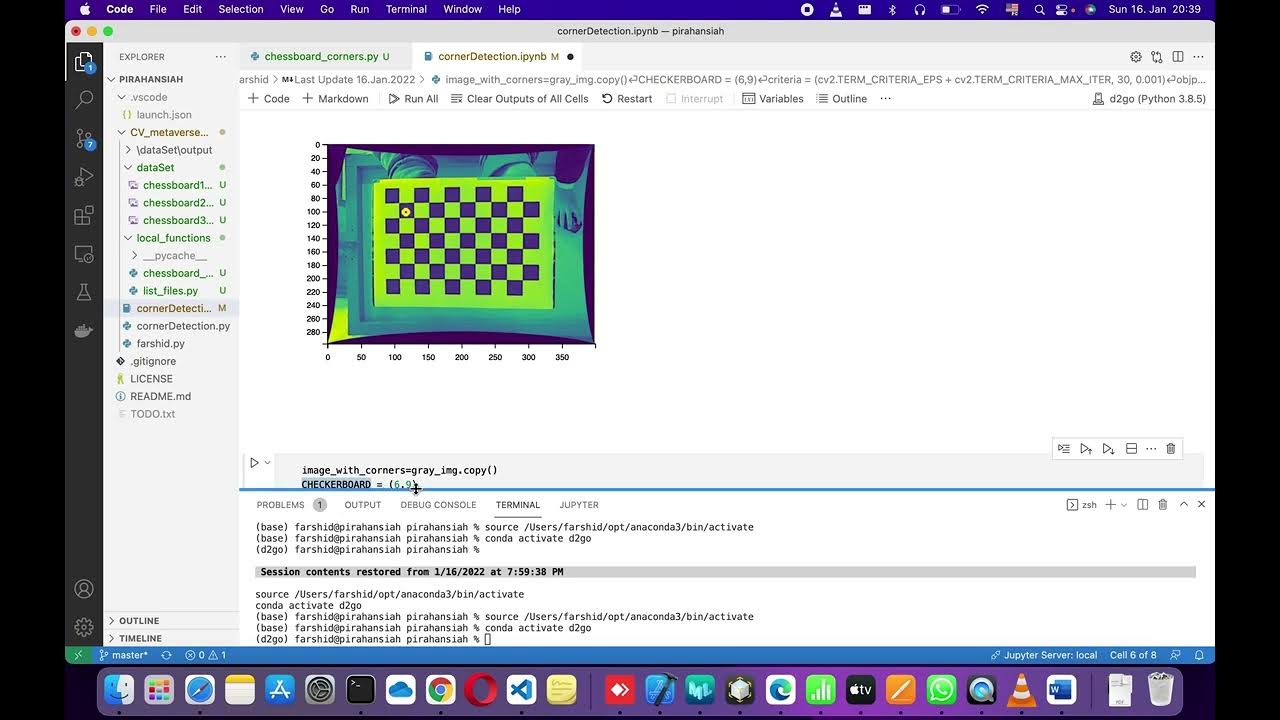
Task: Open the Accounts menu icon
Action: click(x=84, y=589)
